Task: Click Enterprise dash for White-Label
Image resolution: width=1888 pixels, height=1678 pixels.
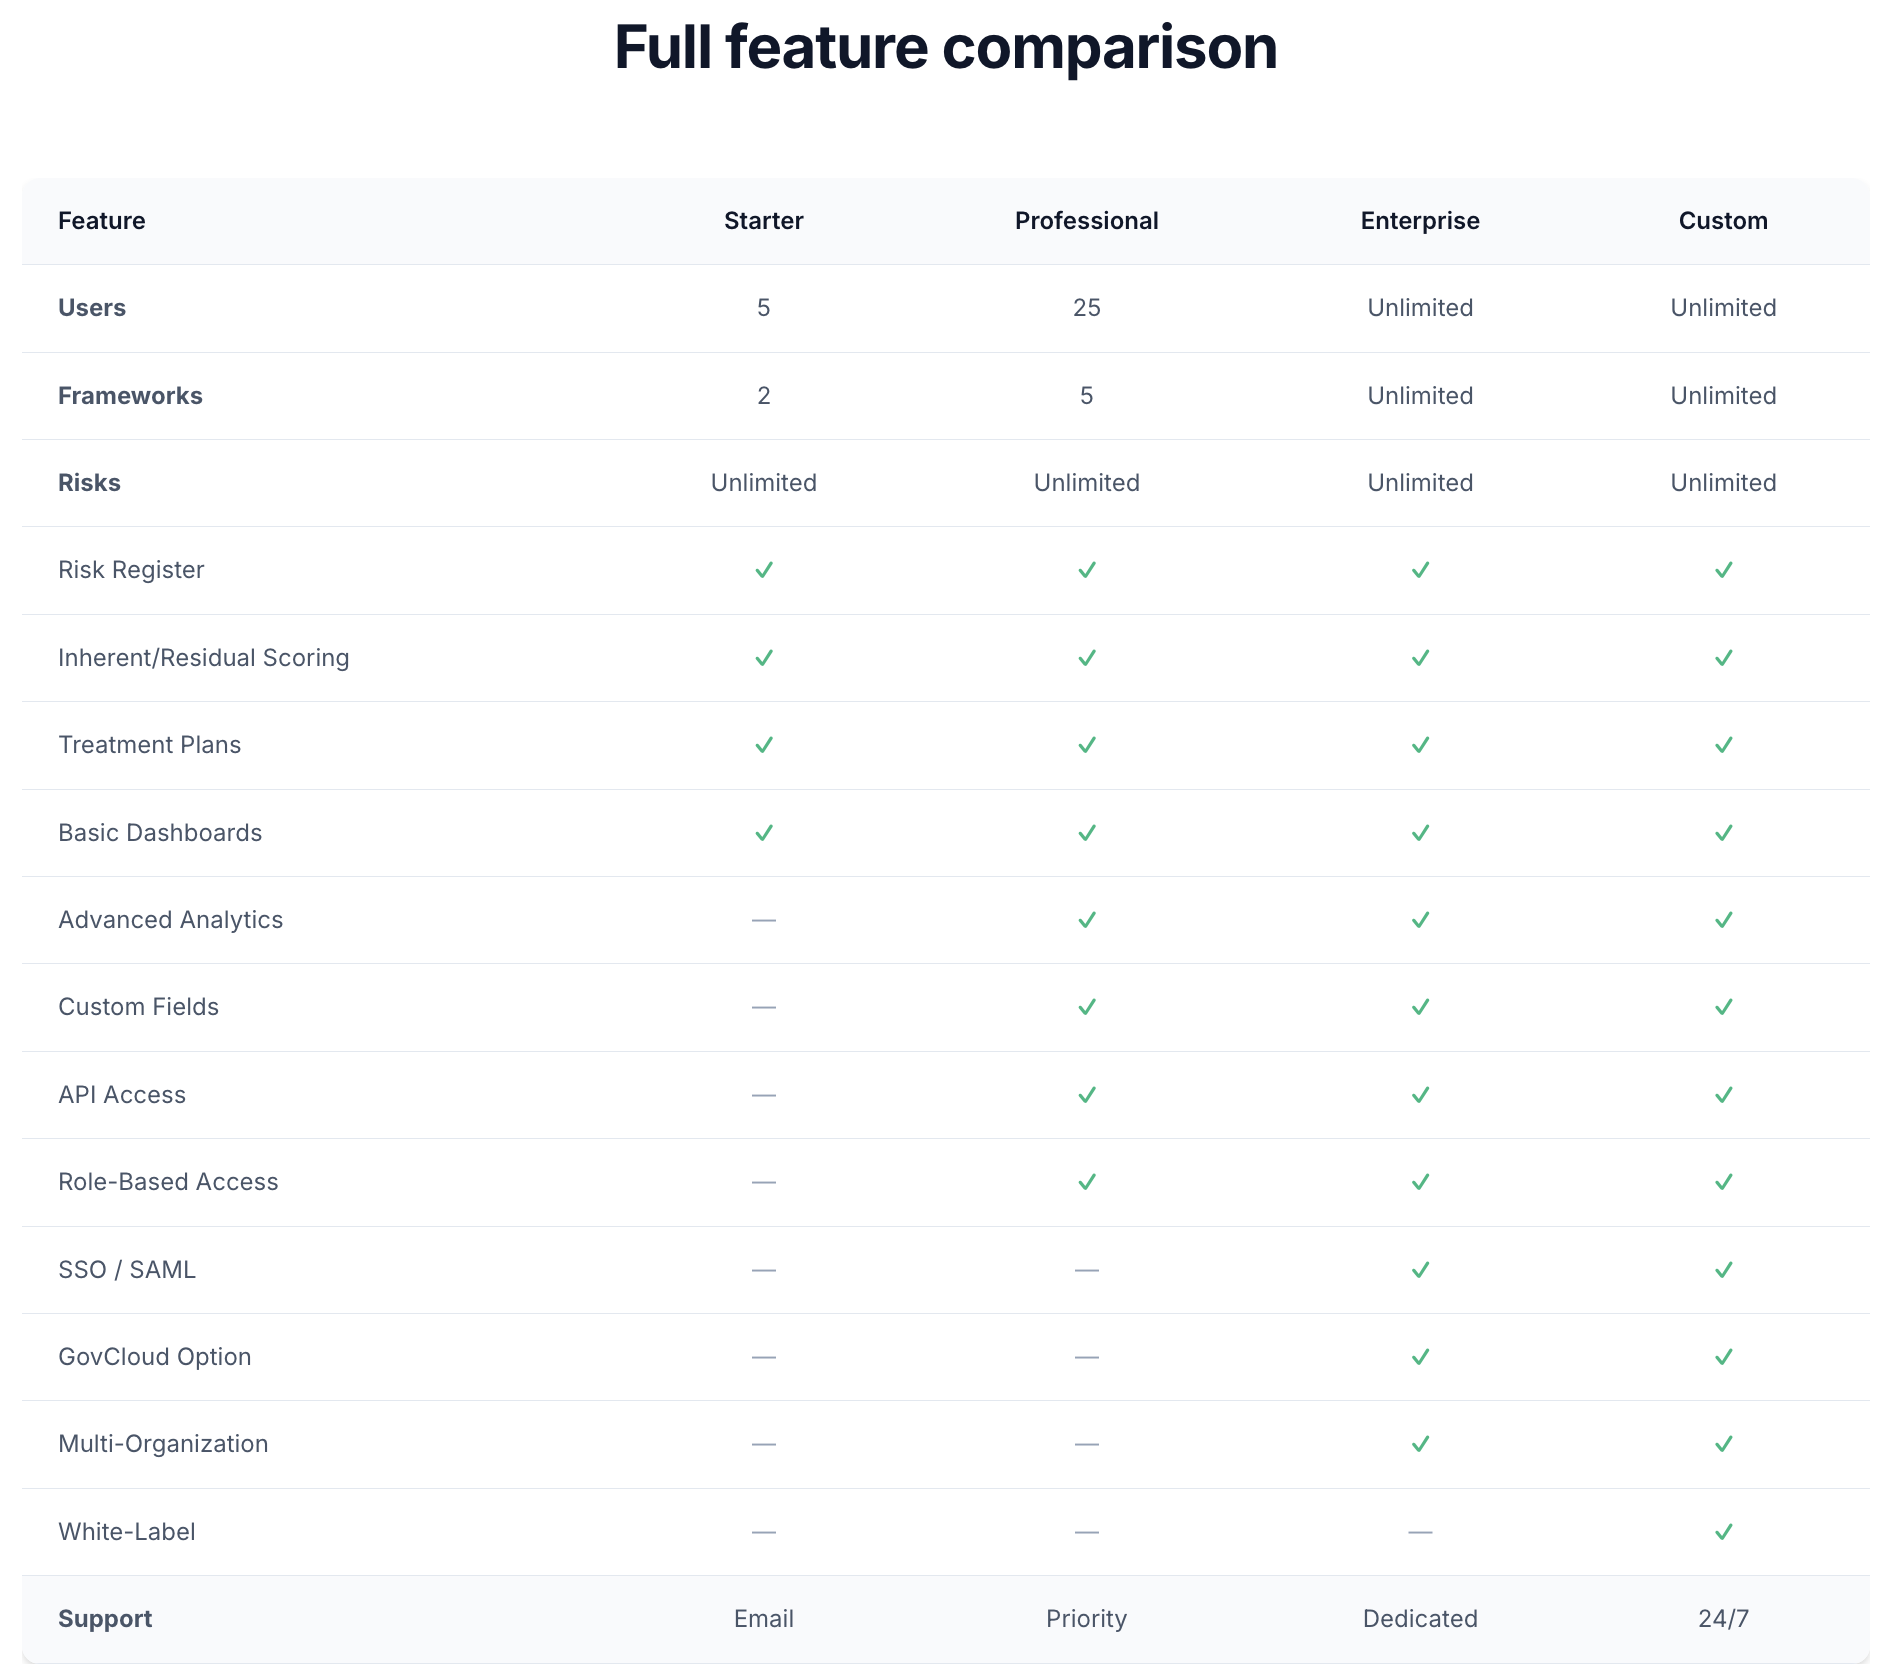Action: point(1420,1532)
